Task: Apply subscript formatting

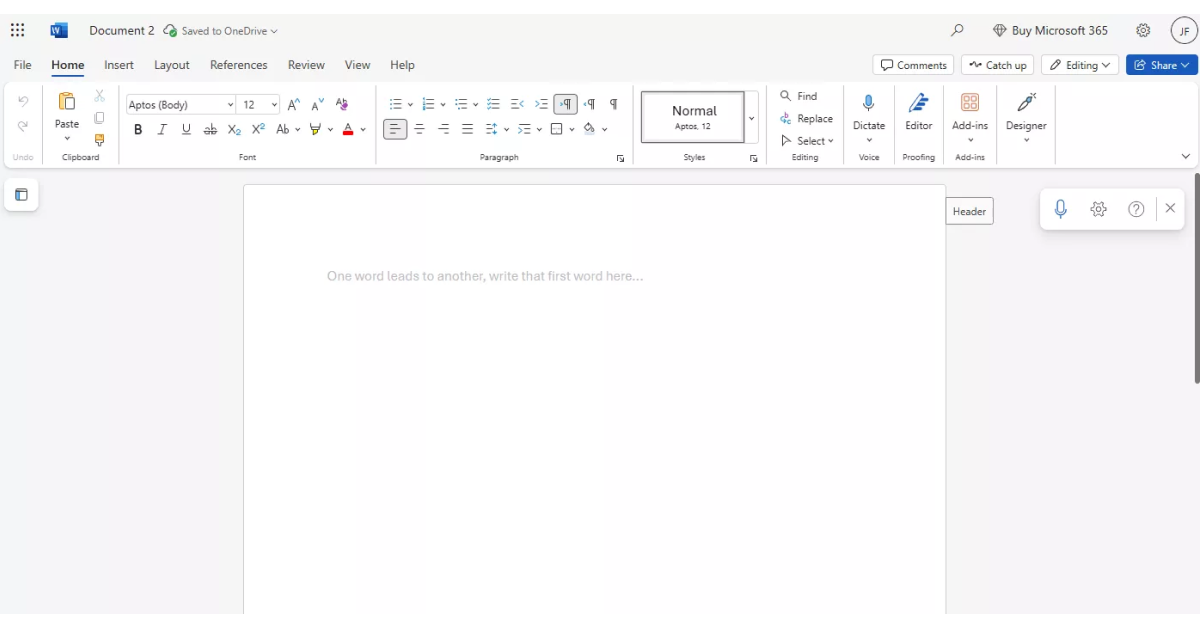Action: point(234,128)
